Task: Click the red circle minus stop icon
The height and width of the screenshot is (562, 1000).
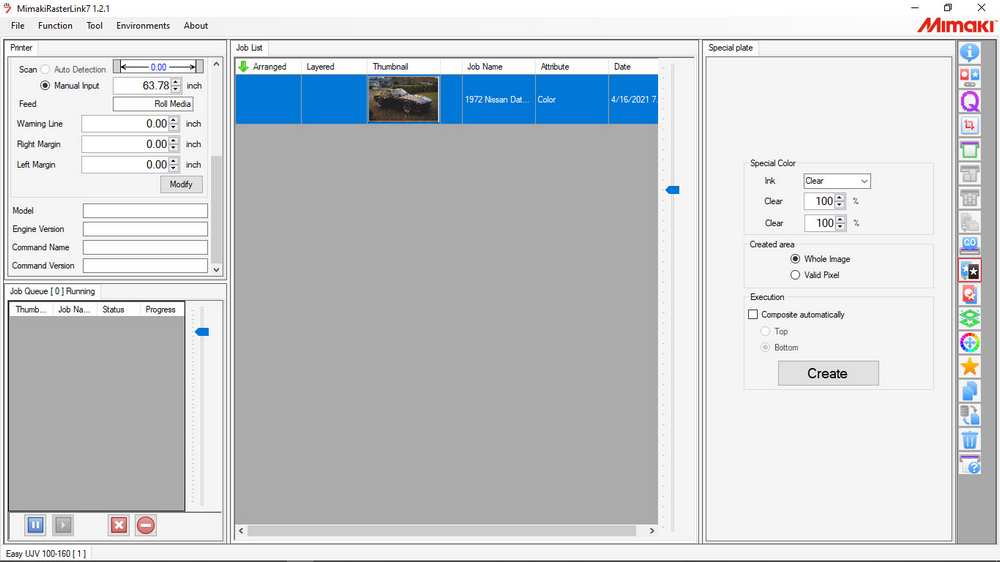Action: tap(146, 525)
